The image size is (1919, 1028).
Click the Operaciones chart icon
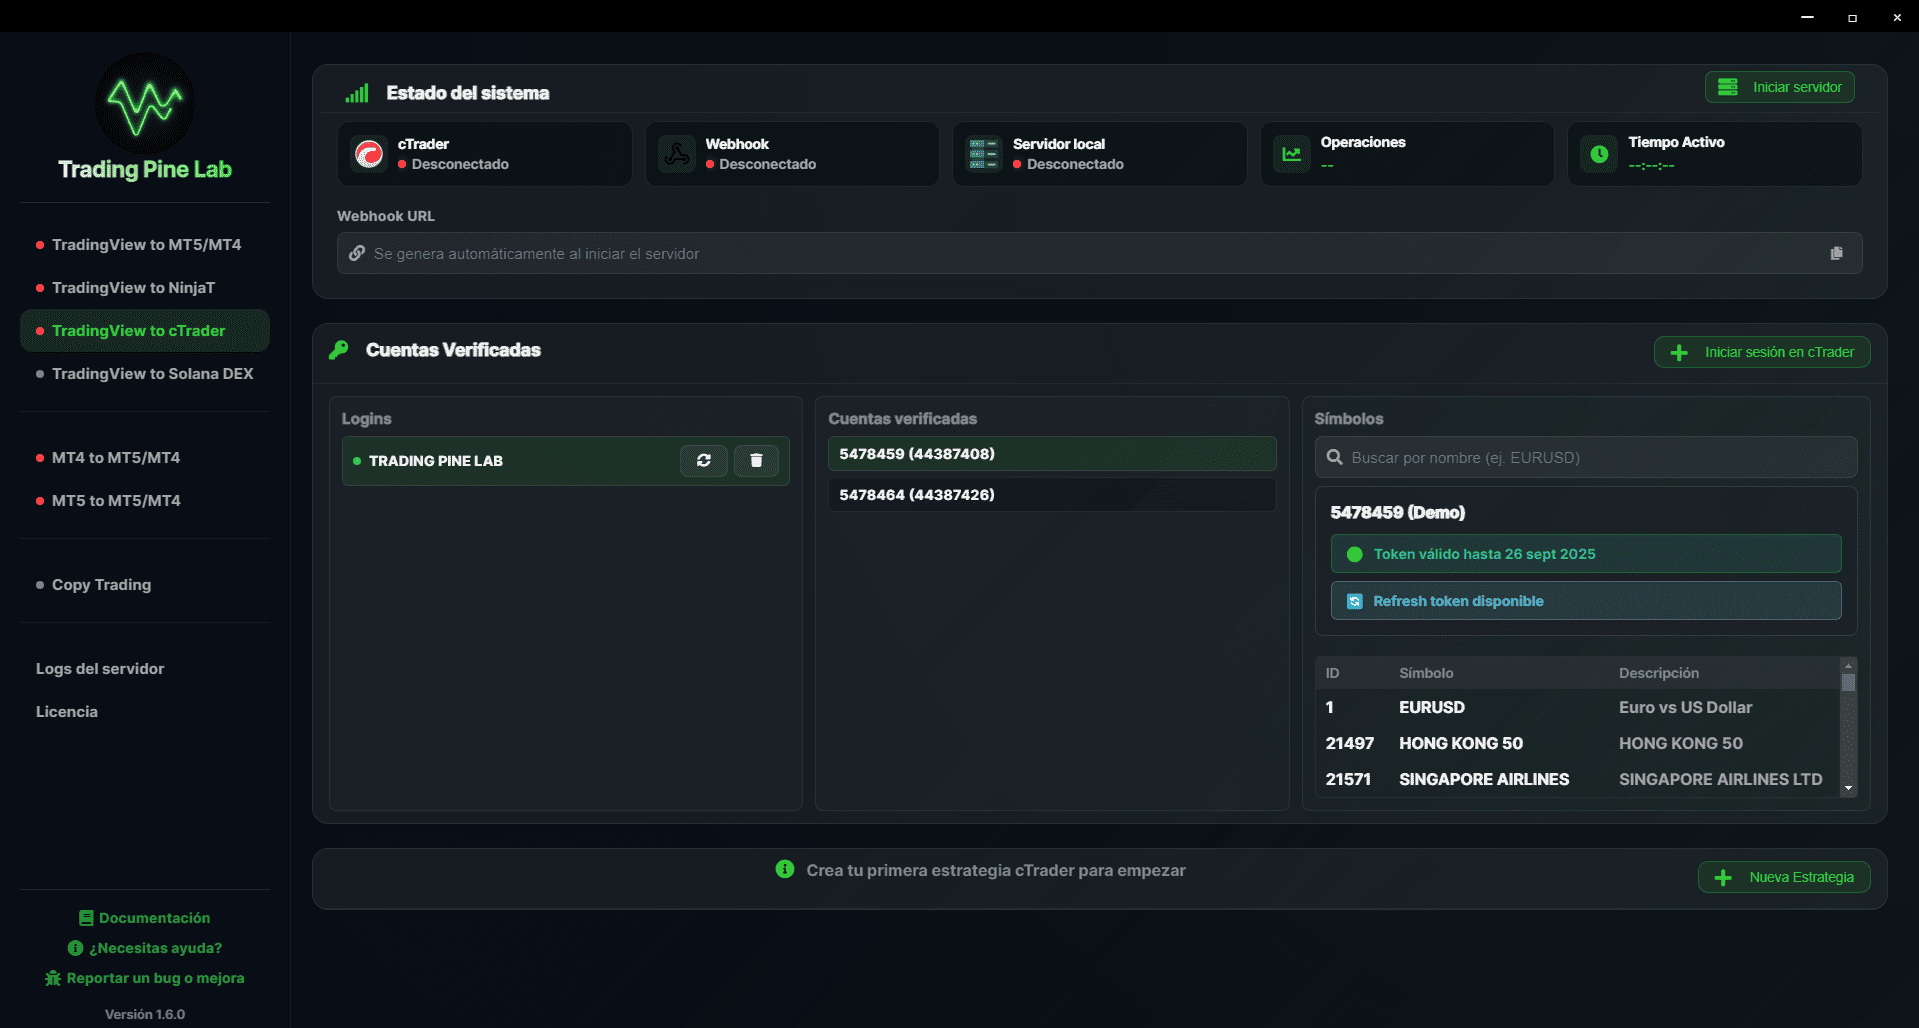point(1291,154)
